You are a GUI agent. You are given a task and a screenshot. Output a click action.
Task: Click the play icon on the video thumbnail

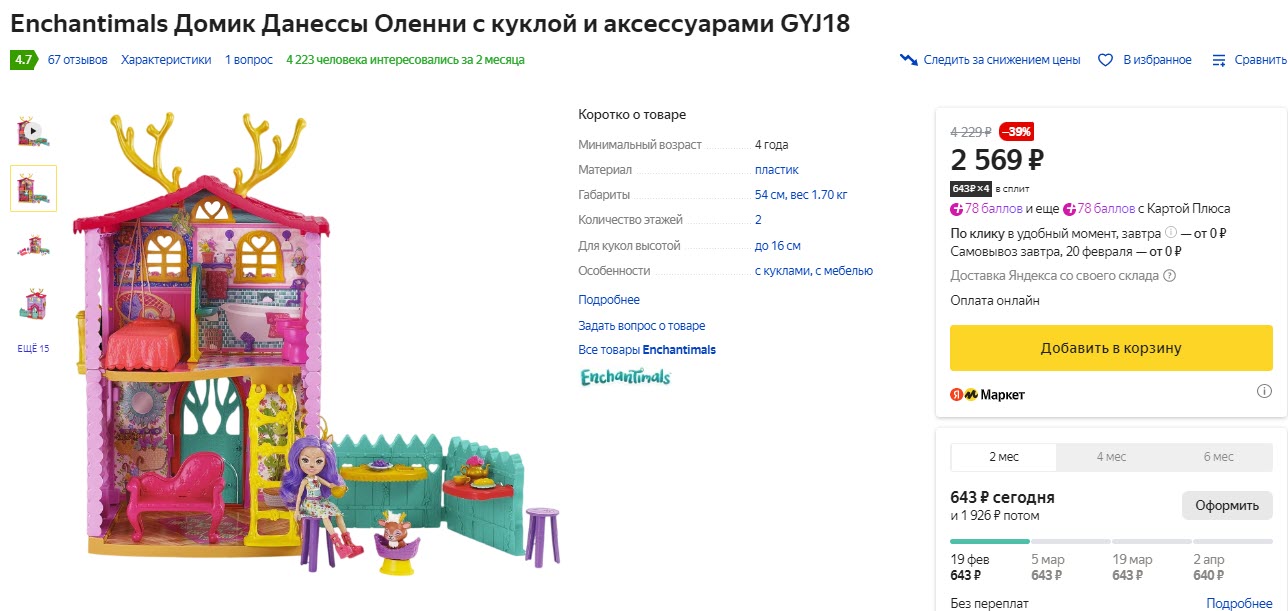(33, 128)
